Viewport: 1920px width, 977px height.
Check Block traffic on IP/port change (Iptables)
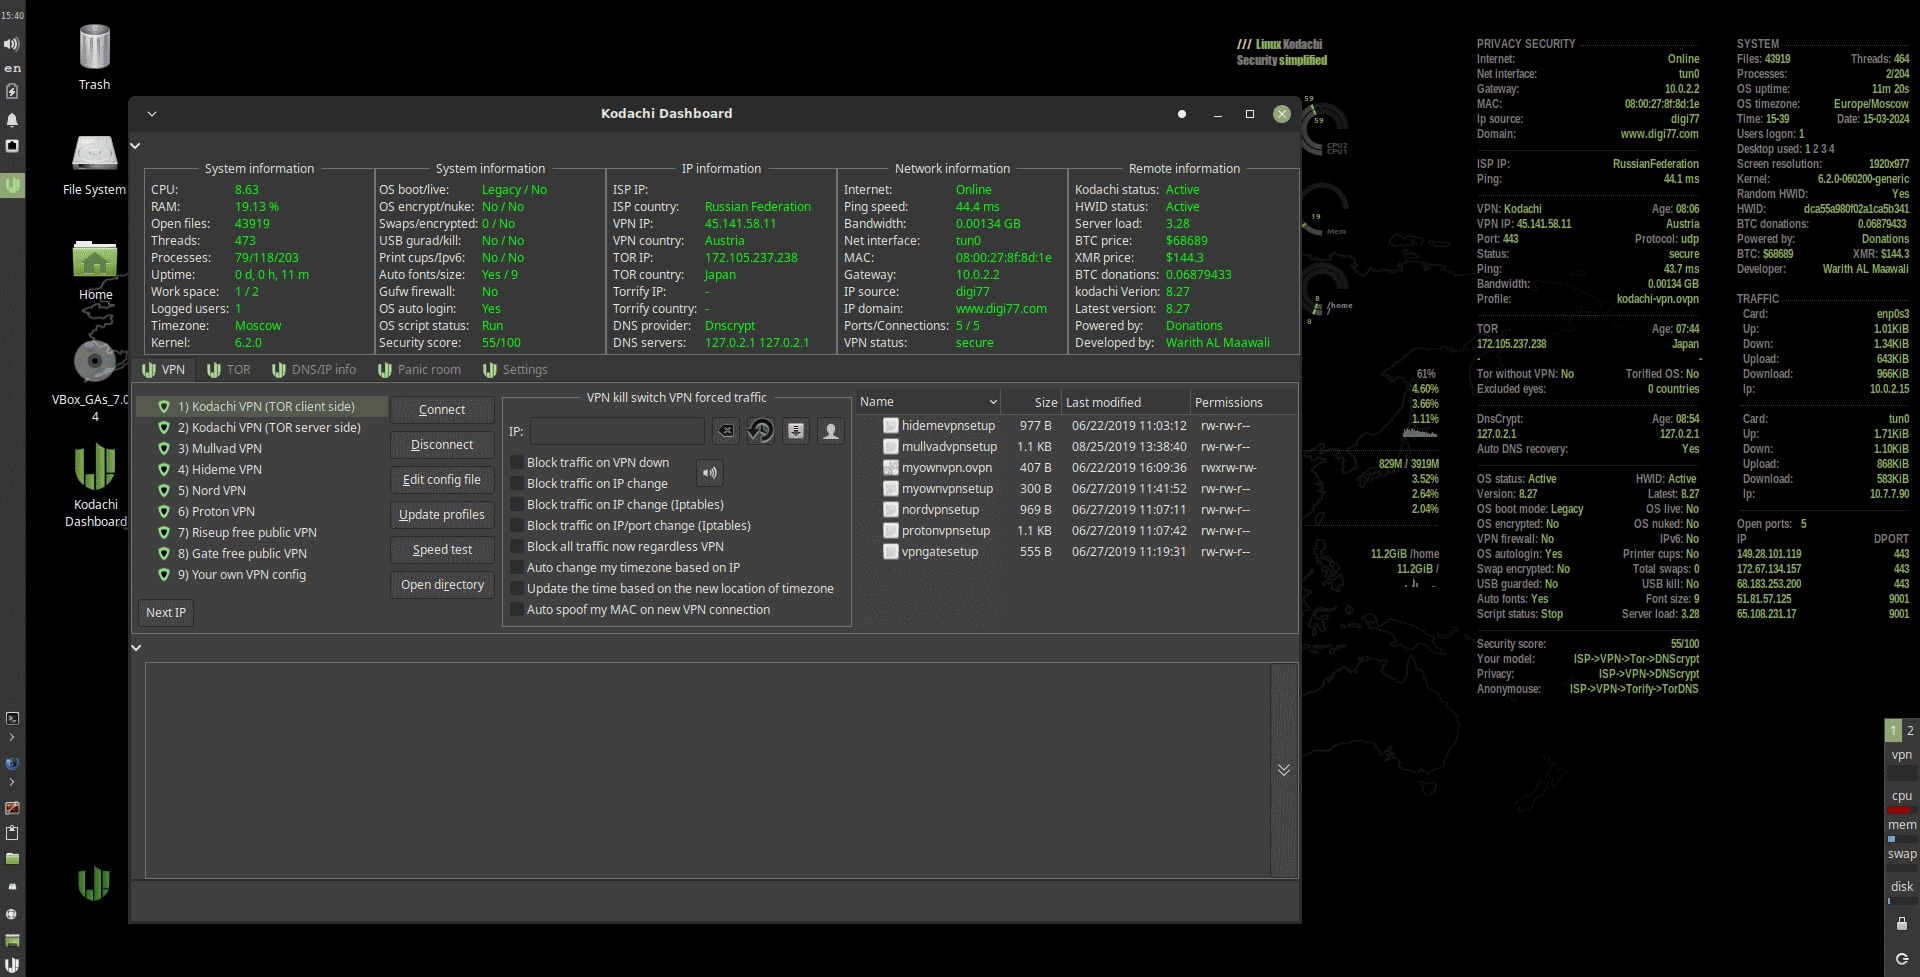coord(517,526)
